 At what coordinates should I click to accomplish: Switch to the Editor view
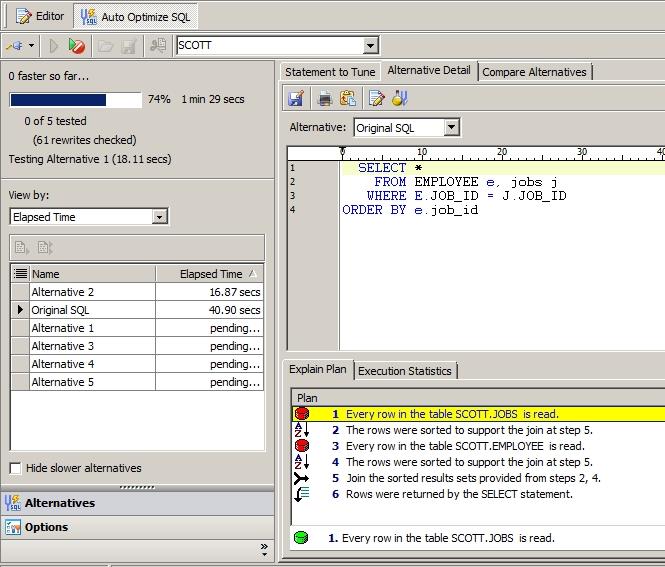pos(38,16)
